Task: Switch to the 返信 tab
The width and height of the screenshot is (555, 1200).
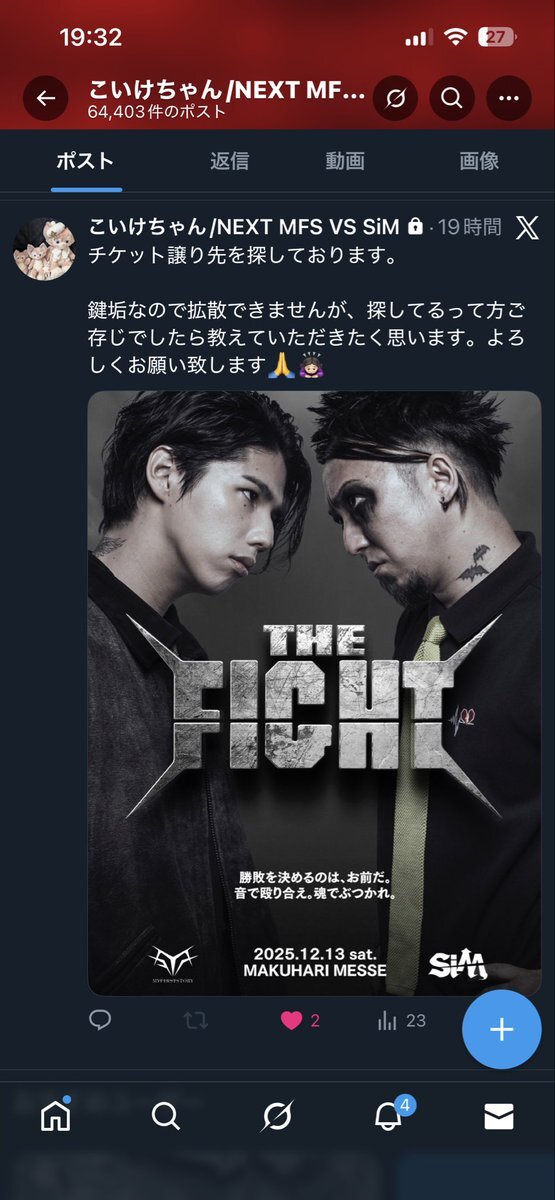Action: click(x=229, y=161)
